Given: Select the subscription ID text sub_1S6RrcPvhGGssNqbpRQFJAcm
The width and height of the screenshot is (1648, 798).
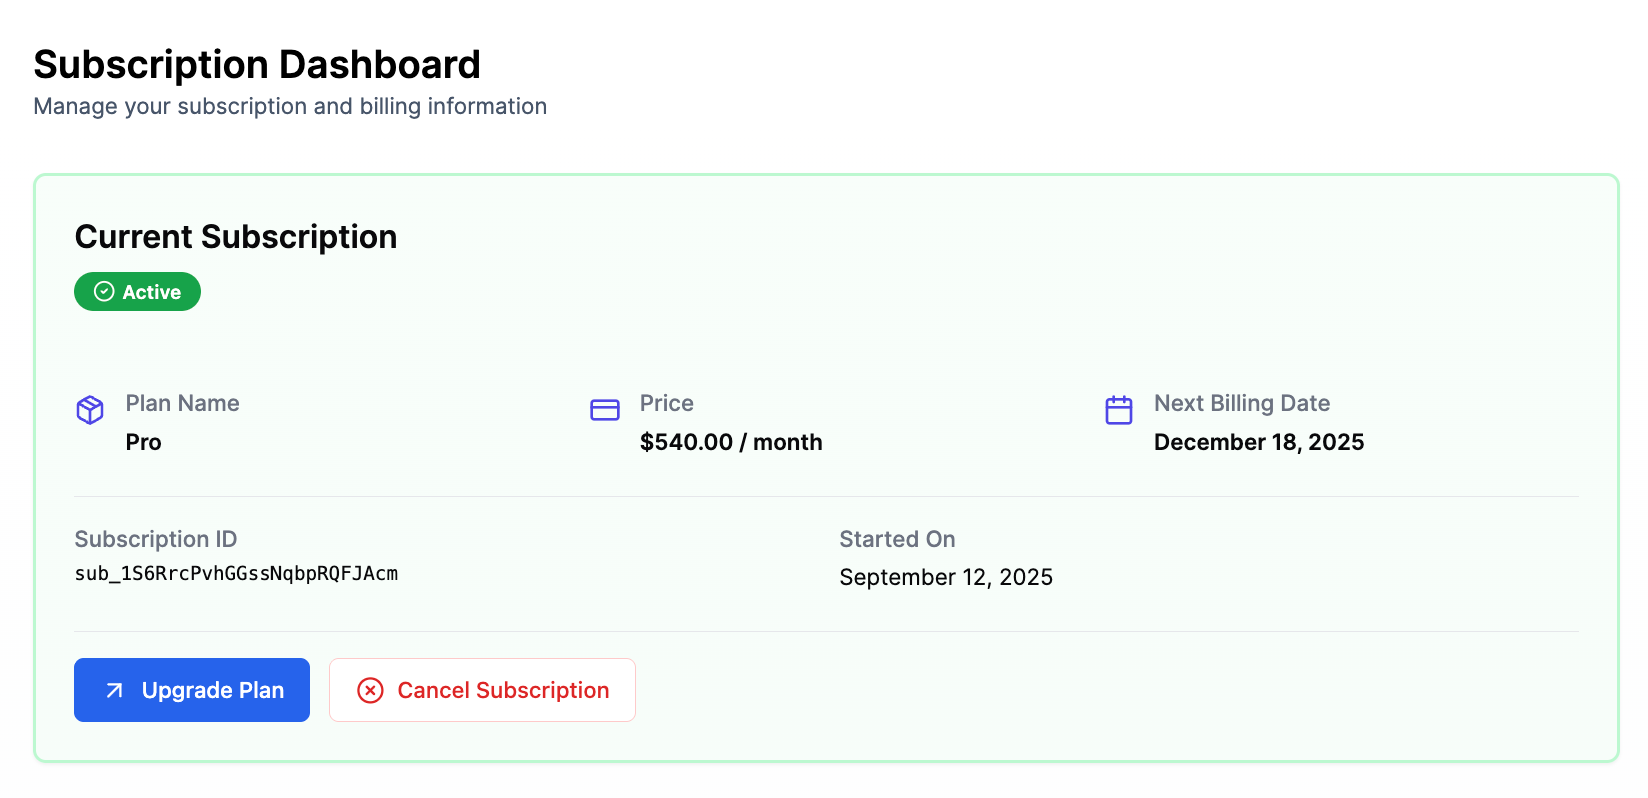Looking at the screenshot, I should tap(236, 574).
